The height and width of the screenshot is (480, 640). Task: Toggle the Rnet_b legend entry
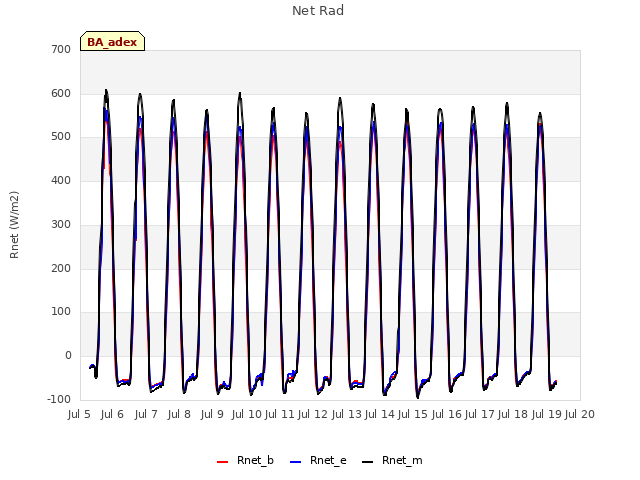[245, 460]
